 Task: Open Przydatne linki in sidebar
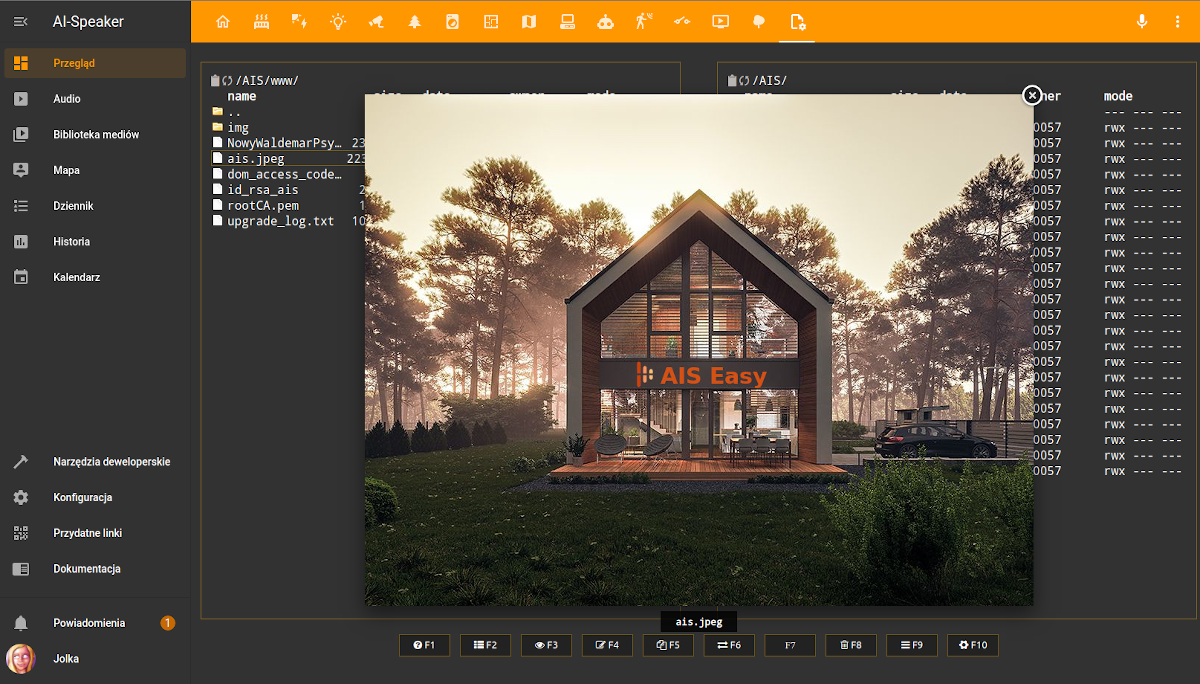(x=95, y=533)
